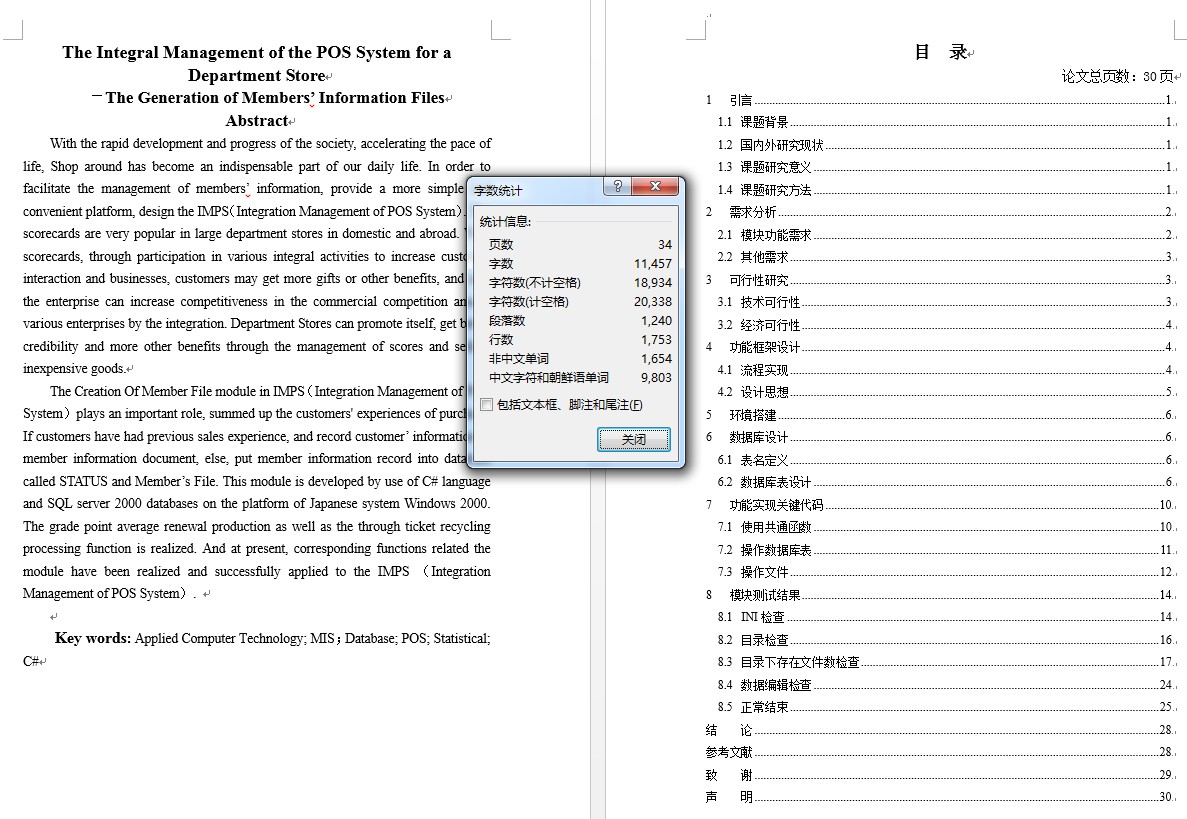1187x819 pixels.
Task: Select the 页数 value 34
Action: click(665, 244)
